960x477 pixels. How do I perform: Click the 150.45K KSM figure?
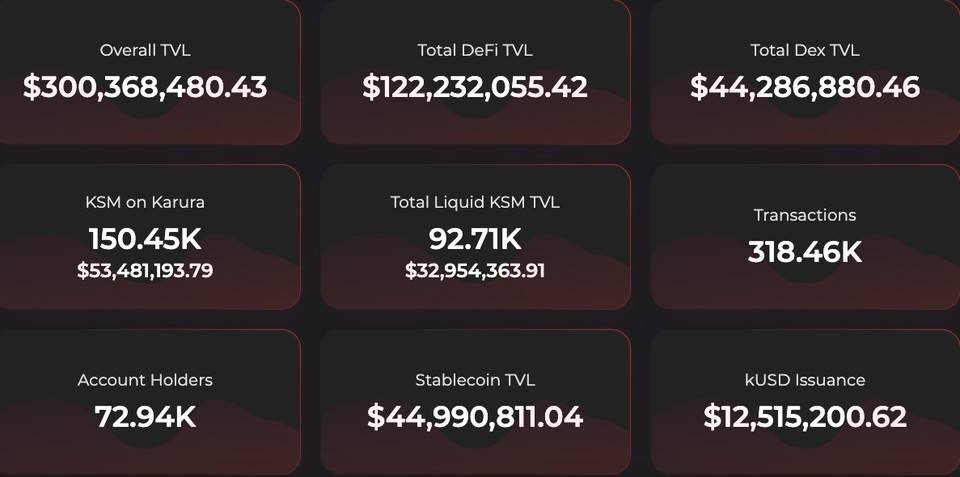145,239
